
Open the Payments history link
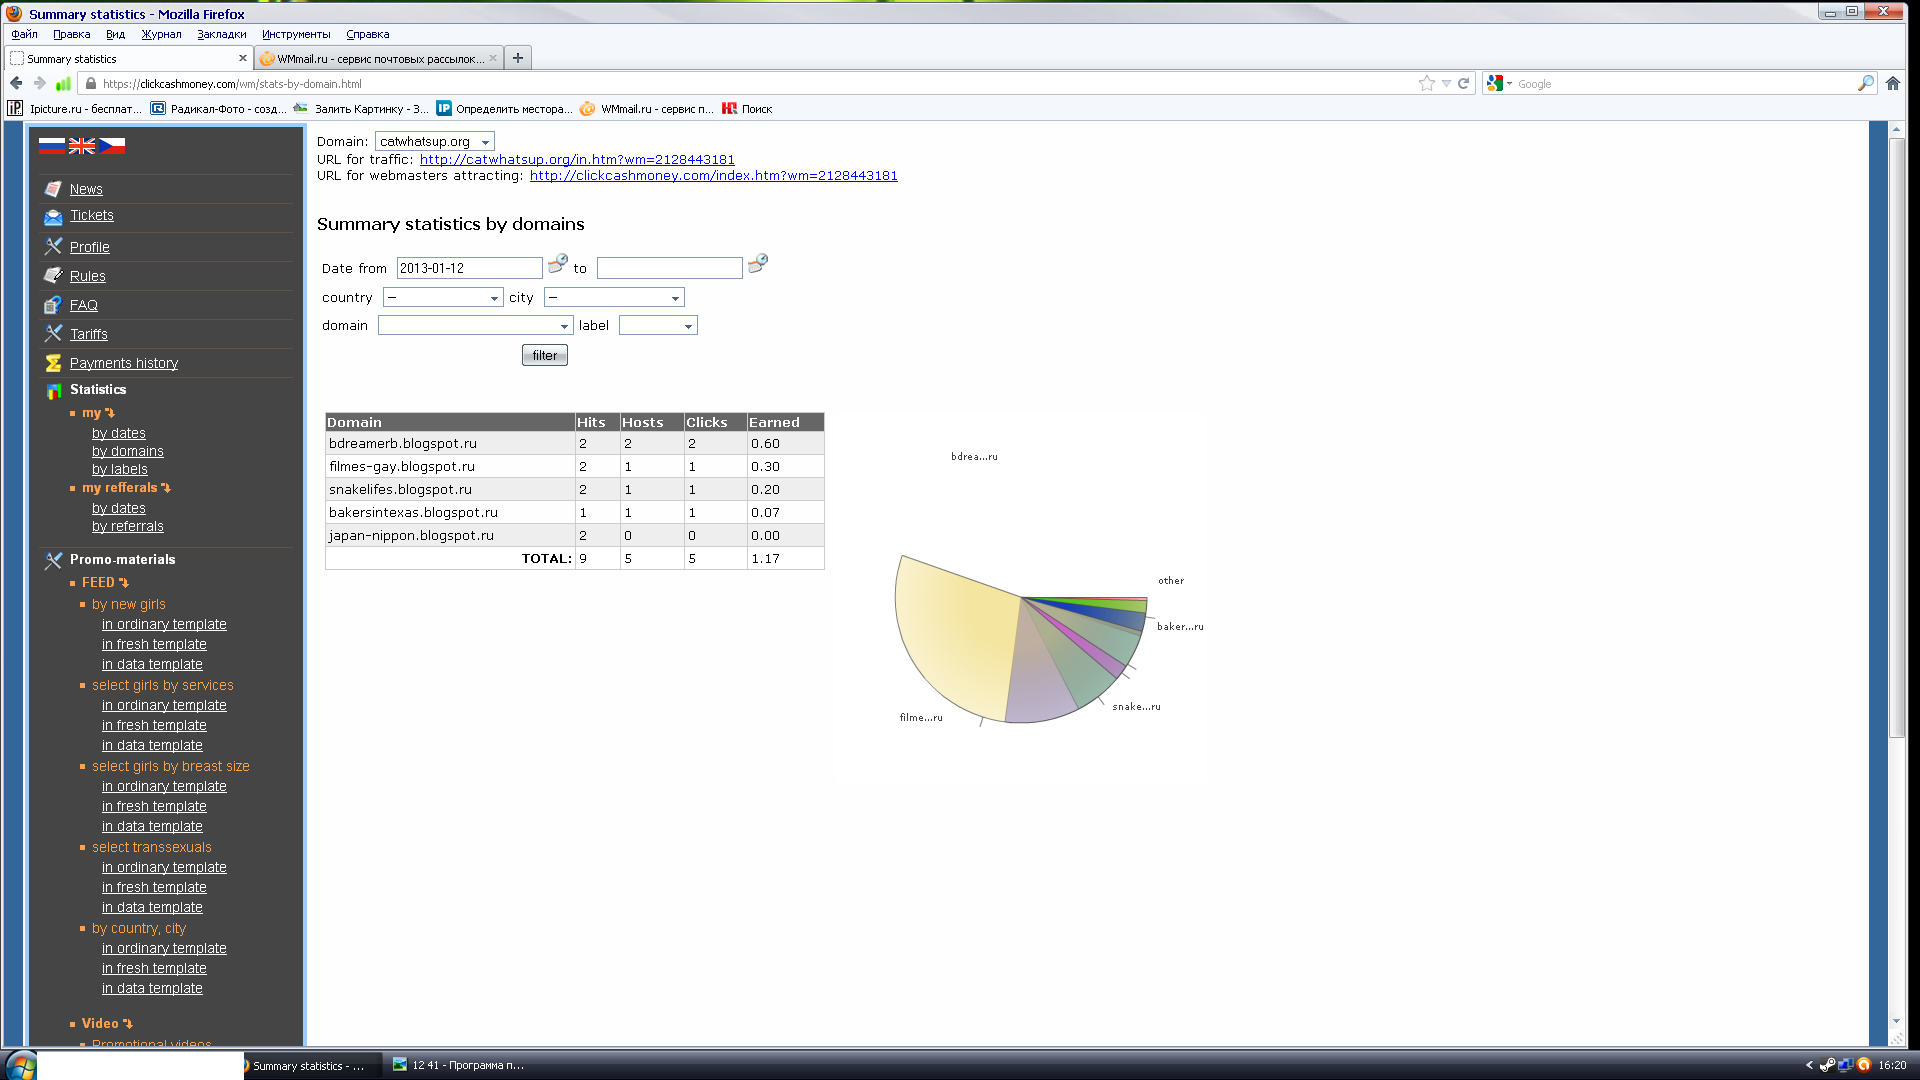[124, 363]
